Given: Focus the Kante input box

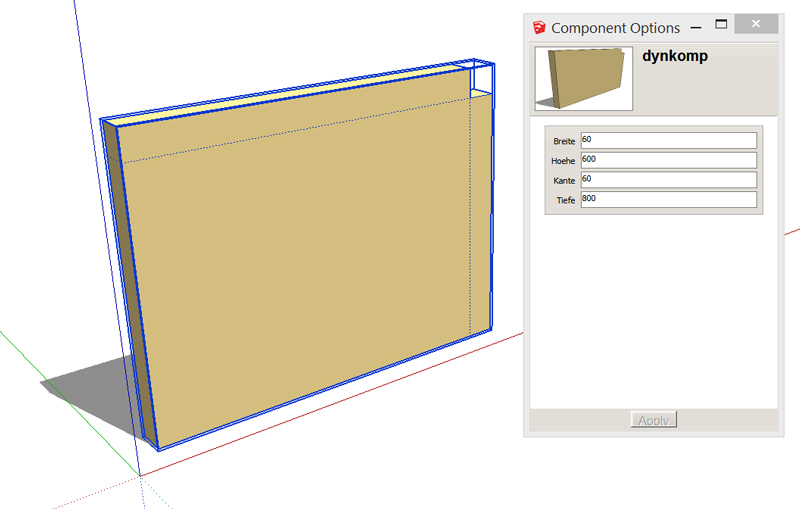Looking at the screenshot, I should tap(668, 180).
